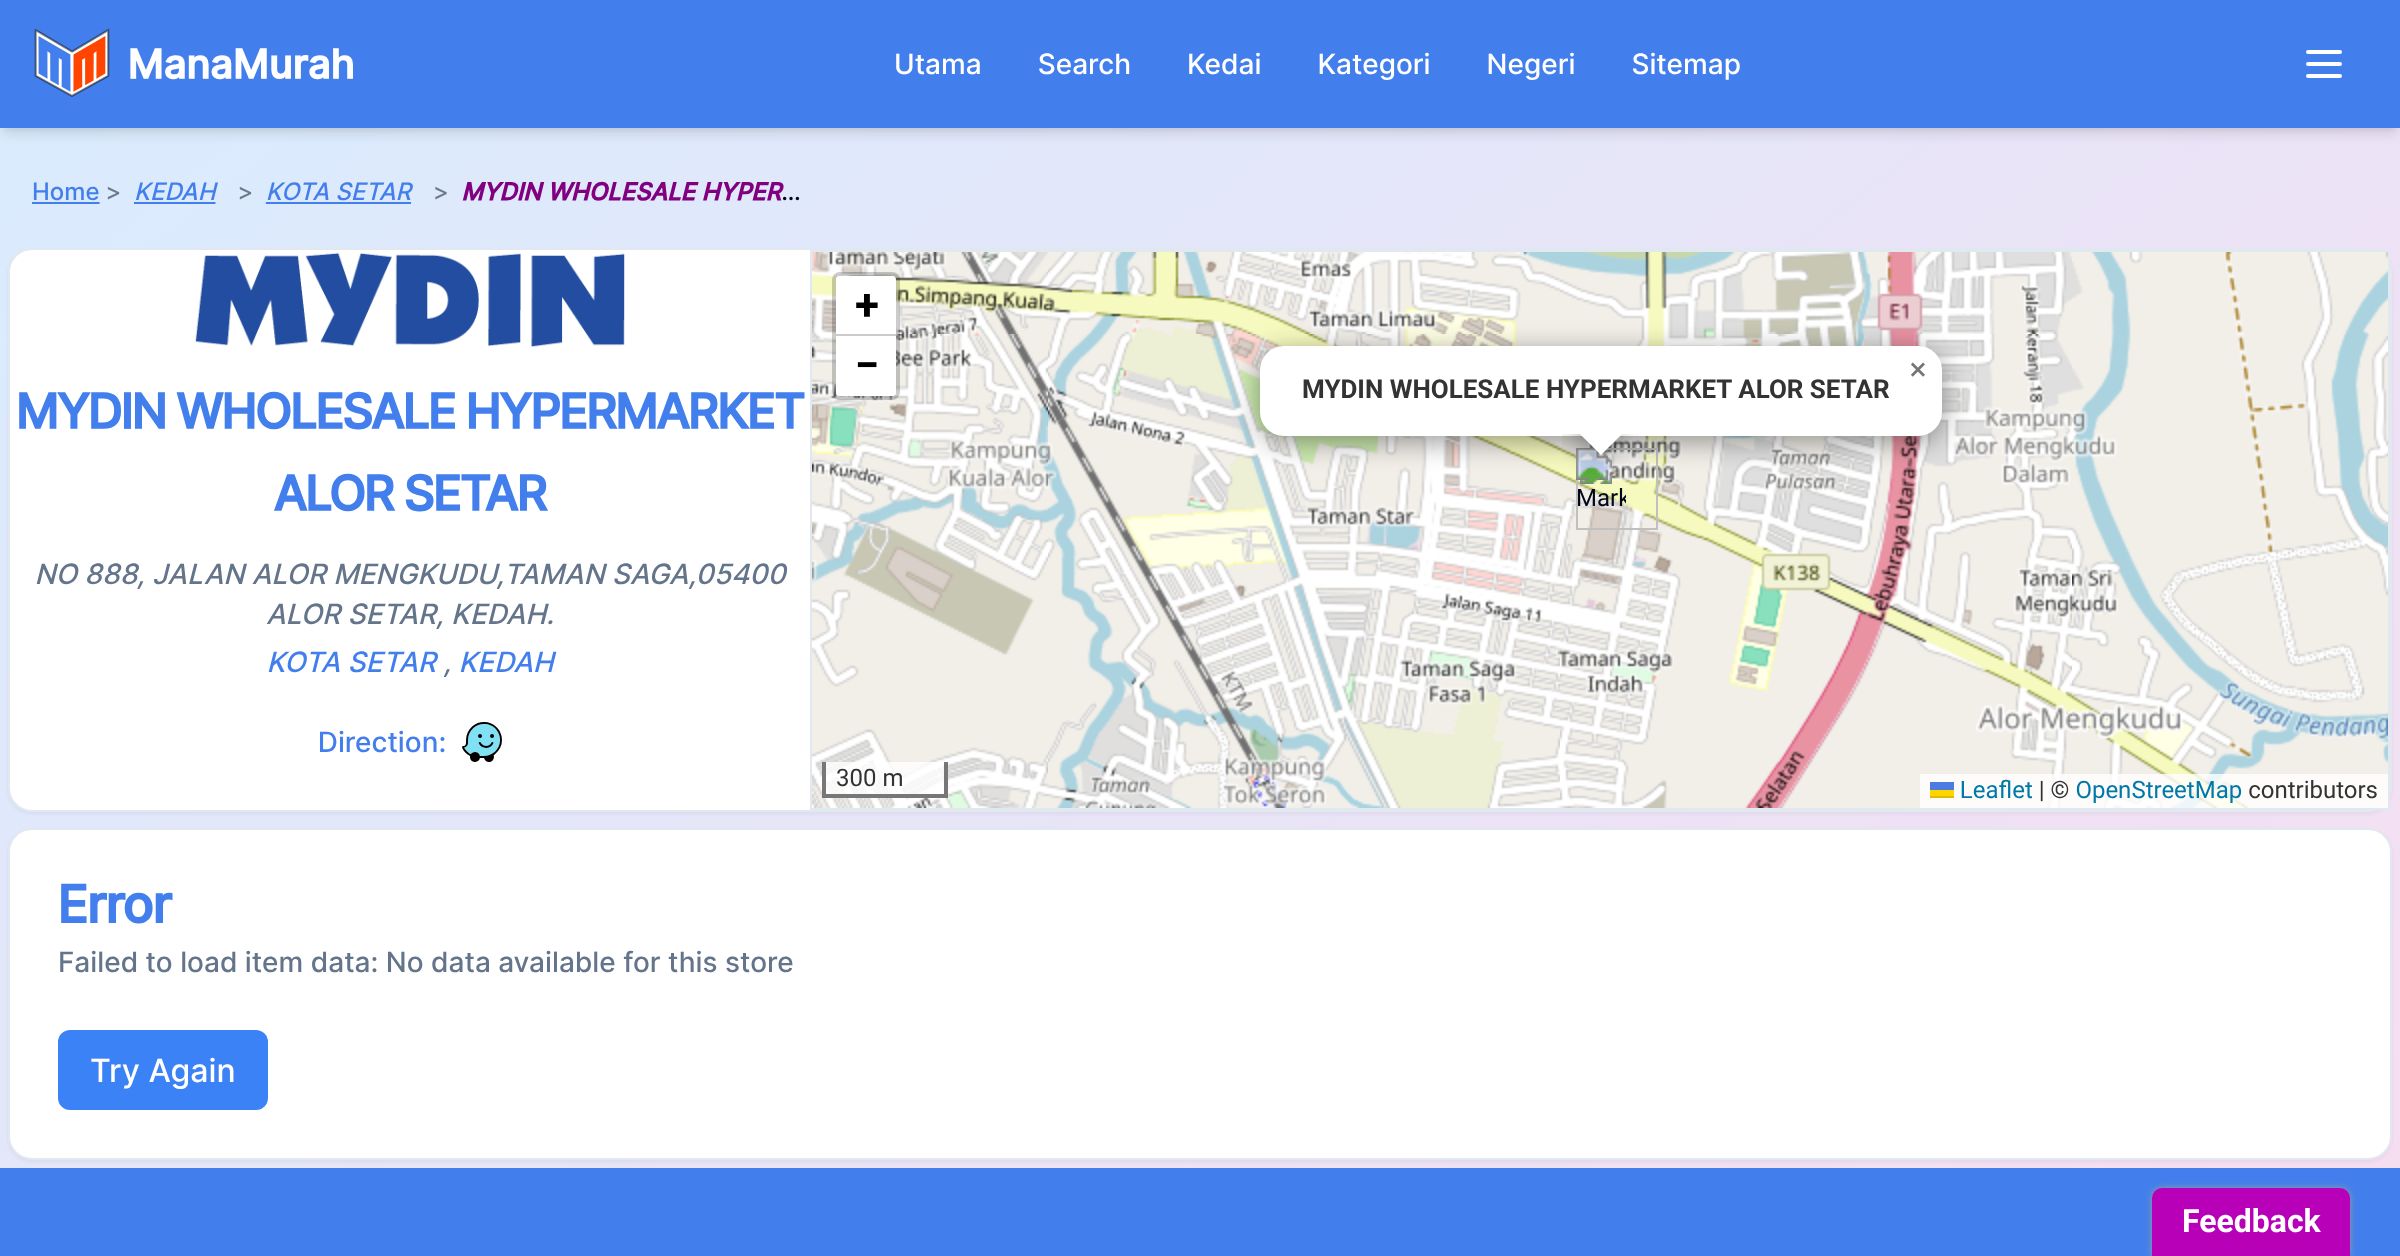
Task: Follow the Home breadcrumb link
Action: coord(65,191)
